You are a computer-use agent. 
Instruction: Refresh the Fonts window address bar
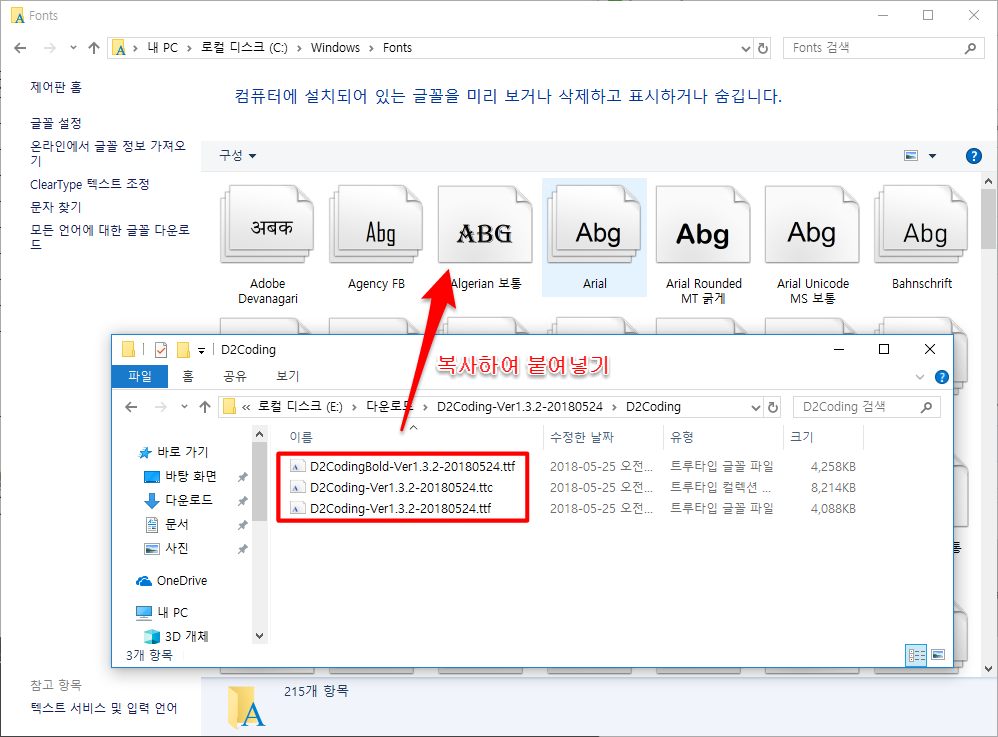coord(763,48)
